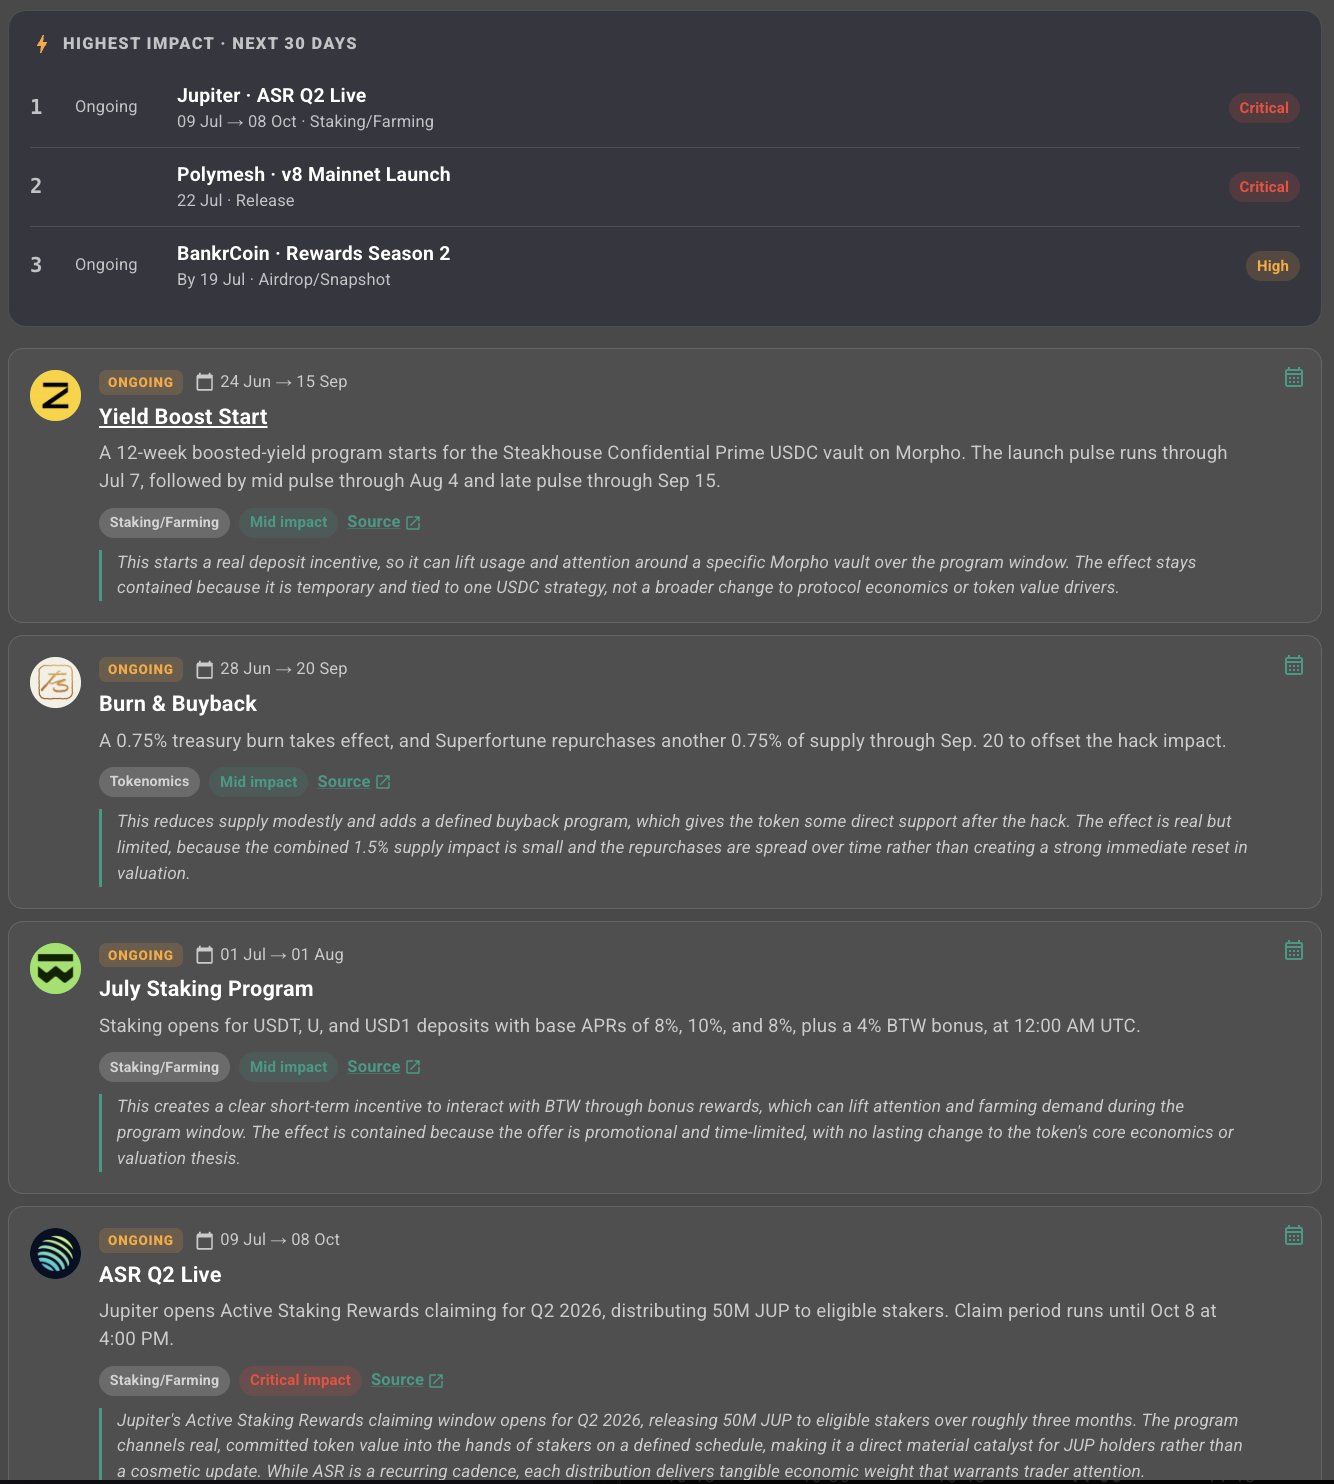Click the Tokenomics category tag
The height and width of the screenshot is (1484, 1334).
tap(149, 782)
